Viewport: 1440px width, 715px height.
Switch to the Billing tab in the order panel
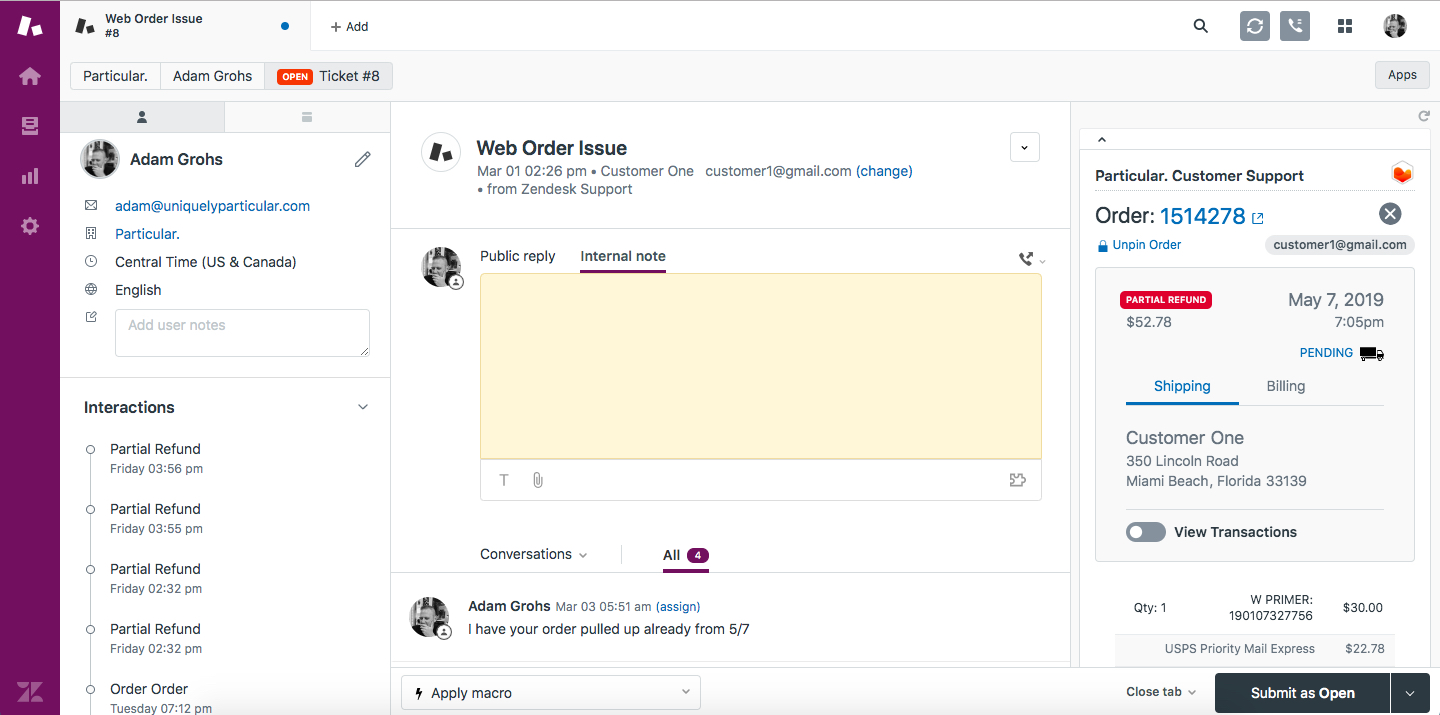point(1285,386)
